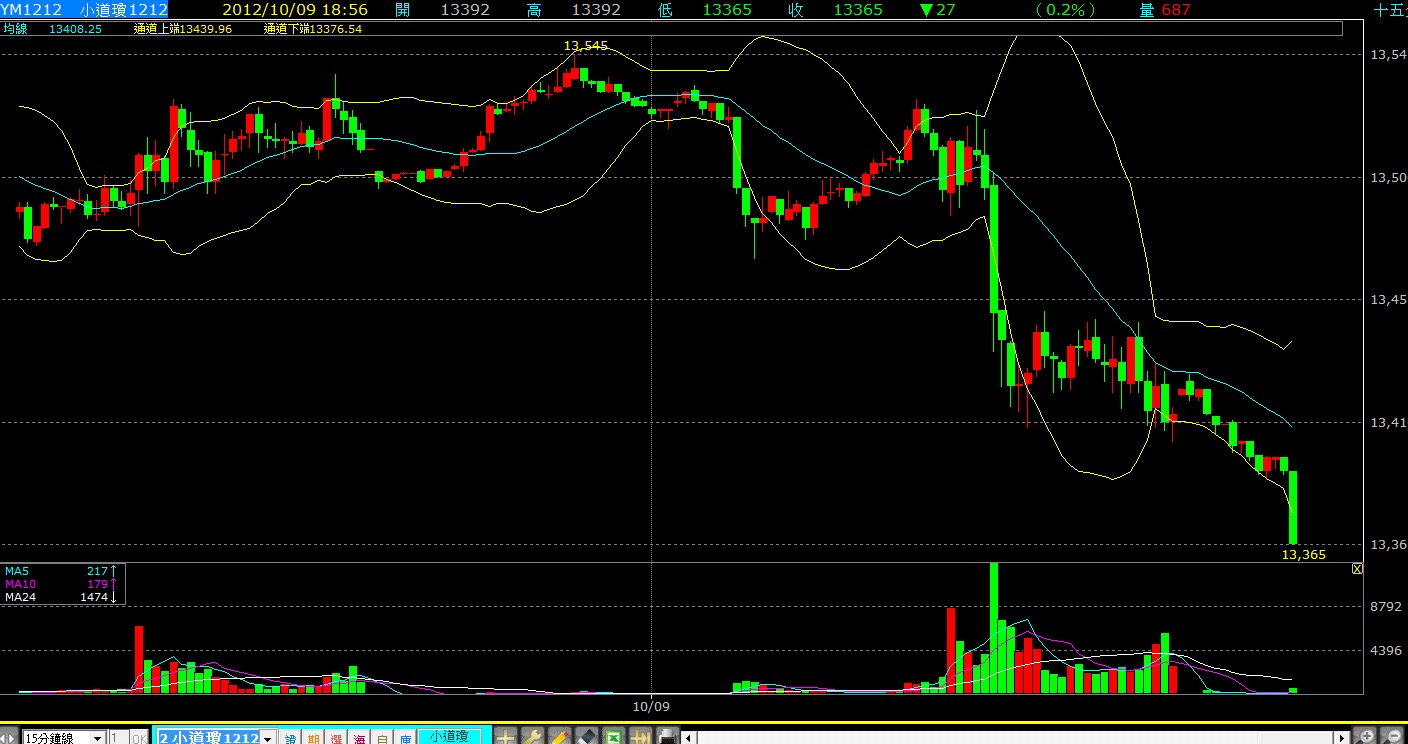Click the 2012/10/09 18:56 timestamp

pos(295,9)
